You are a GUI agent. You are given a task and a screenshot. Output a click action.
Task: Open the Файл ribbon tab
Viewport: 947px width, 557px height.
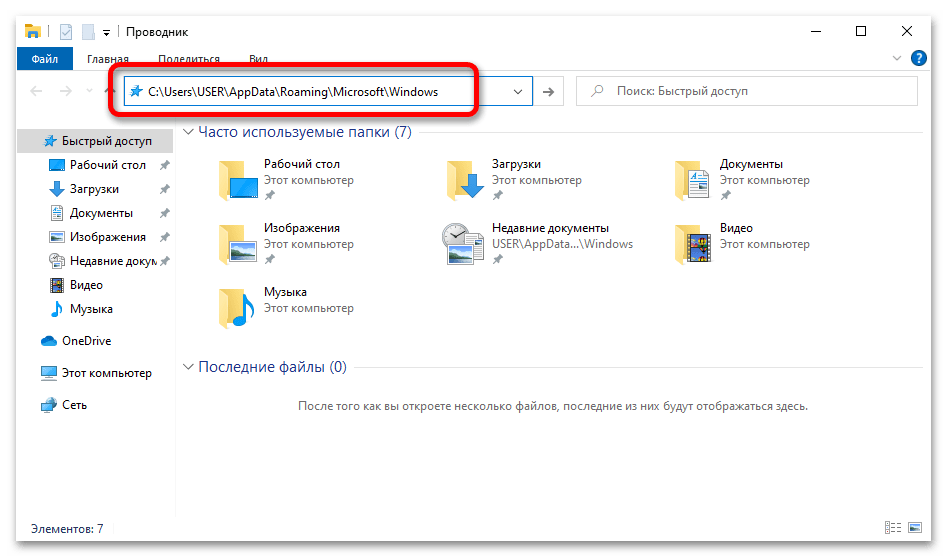pos(45,59)
